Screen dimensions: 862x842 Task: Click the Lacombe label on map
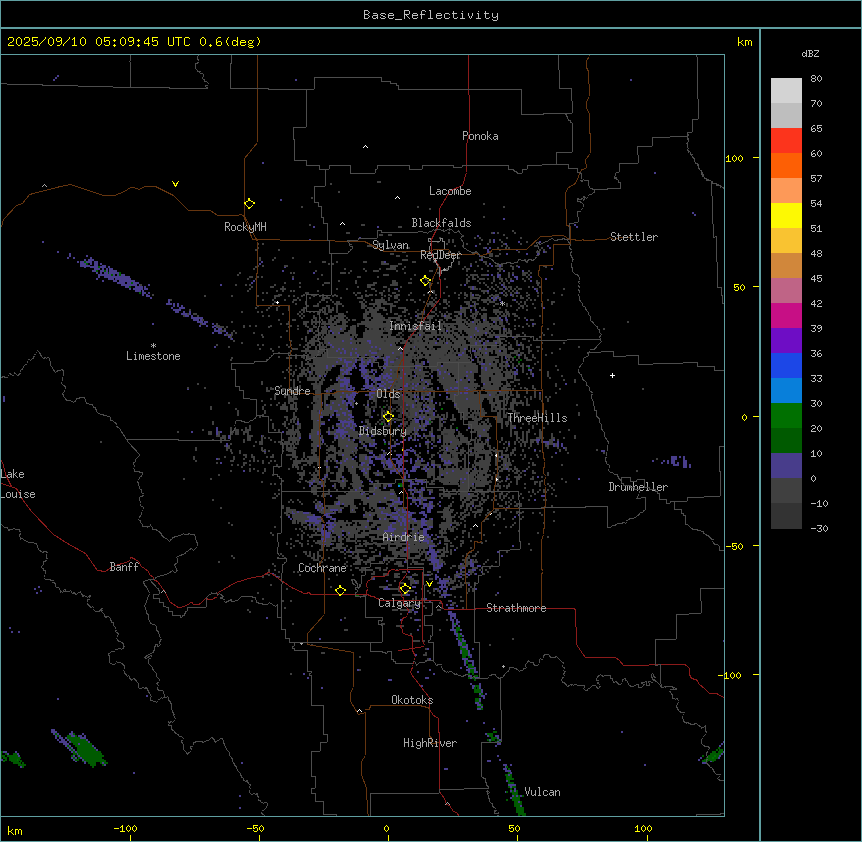tap(450, 191)
